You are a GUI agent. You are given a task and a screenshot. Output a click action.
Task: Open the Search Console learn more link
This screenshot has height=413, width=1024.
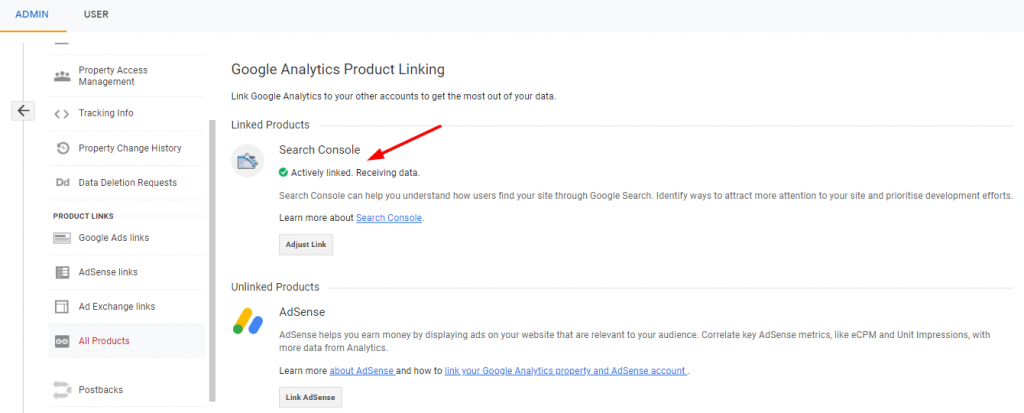point(389,218)
